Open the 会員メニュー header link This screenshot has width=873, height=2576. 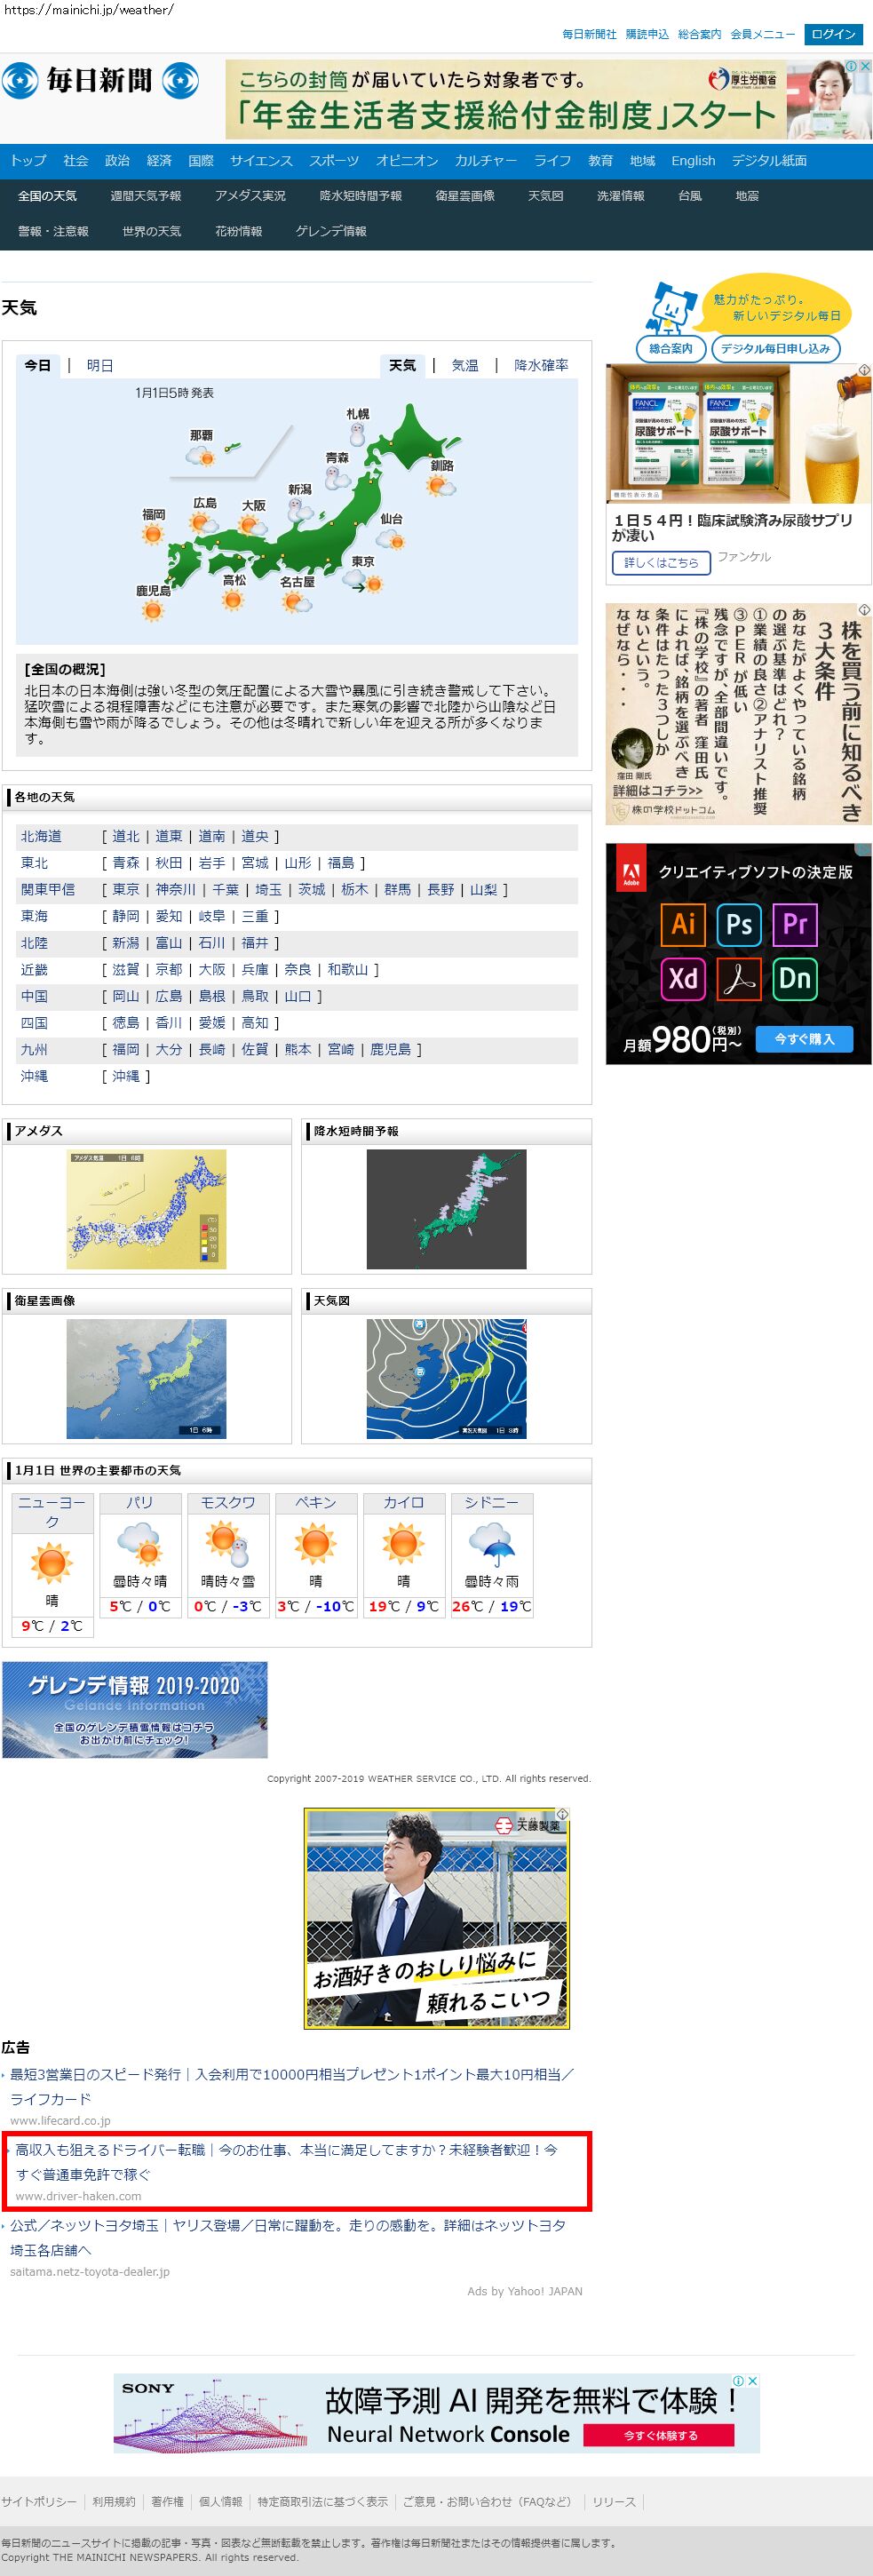(762, 34)
